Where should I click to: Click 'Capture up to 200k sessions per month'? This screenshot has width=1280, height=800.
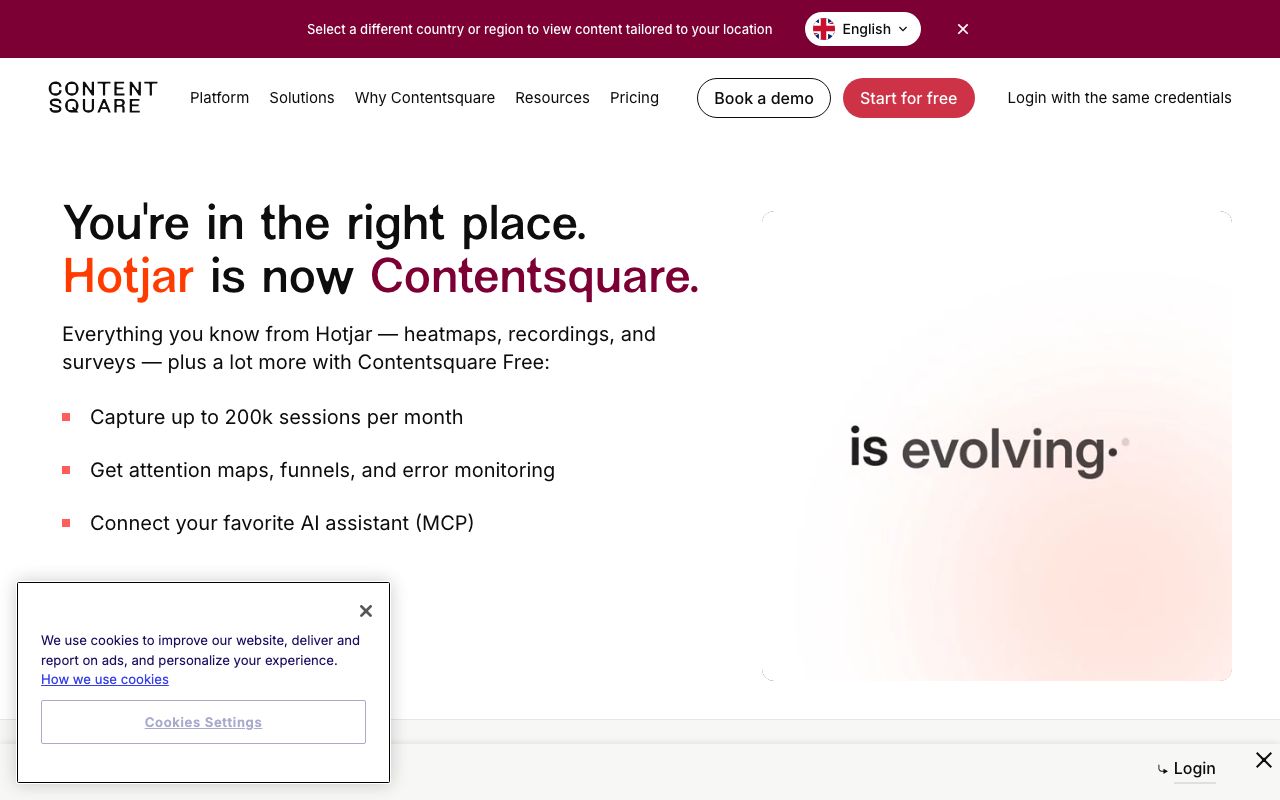[x=277, y=417]
